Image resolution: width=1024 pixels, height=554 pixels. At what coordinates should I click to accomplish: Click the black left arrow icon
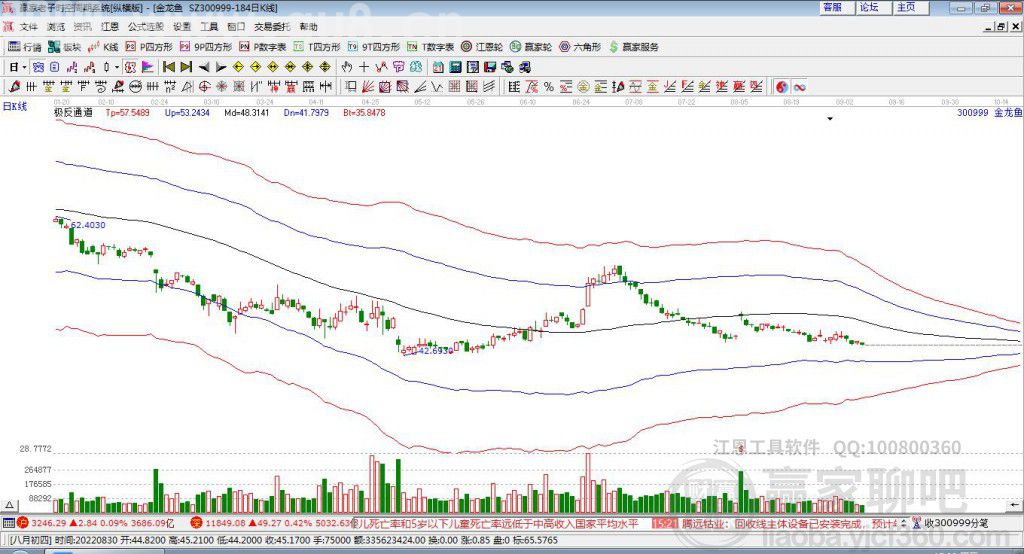coord(204,67)
